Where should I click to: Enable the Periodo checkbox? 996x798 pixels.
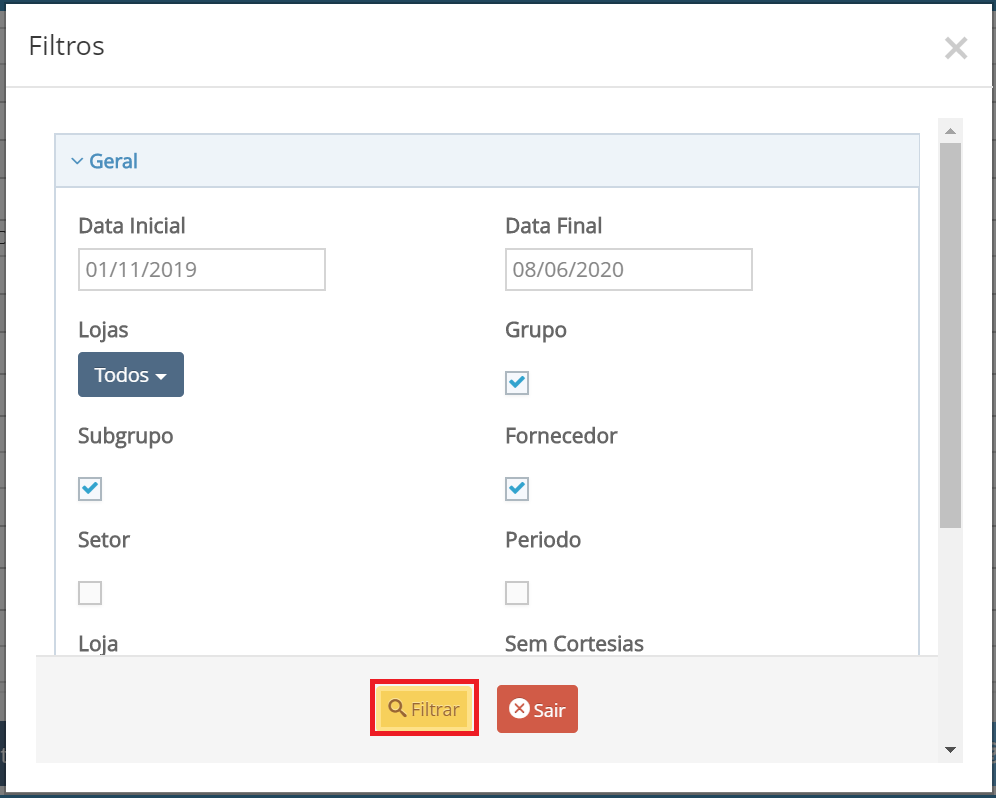(516, 593)
